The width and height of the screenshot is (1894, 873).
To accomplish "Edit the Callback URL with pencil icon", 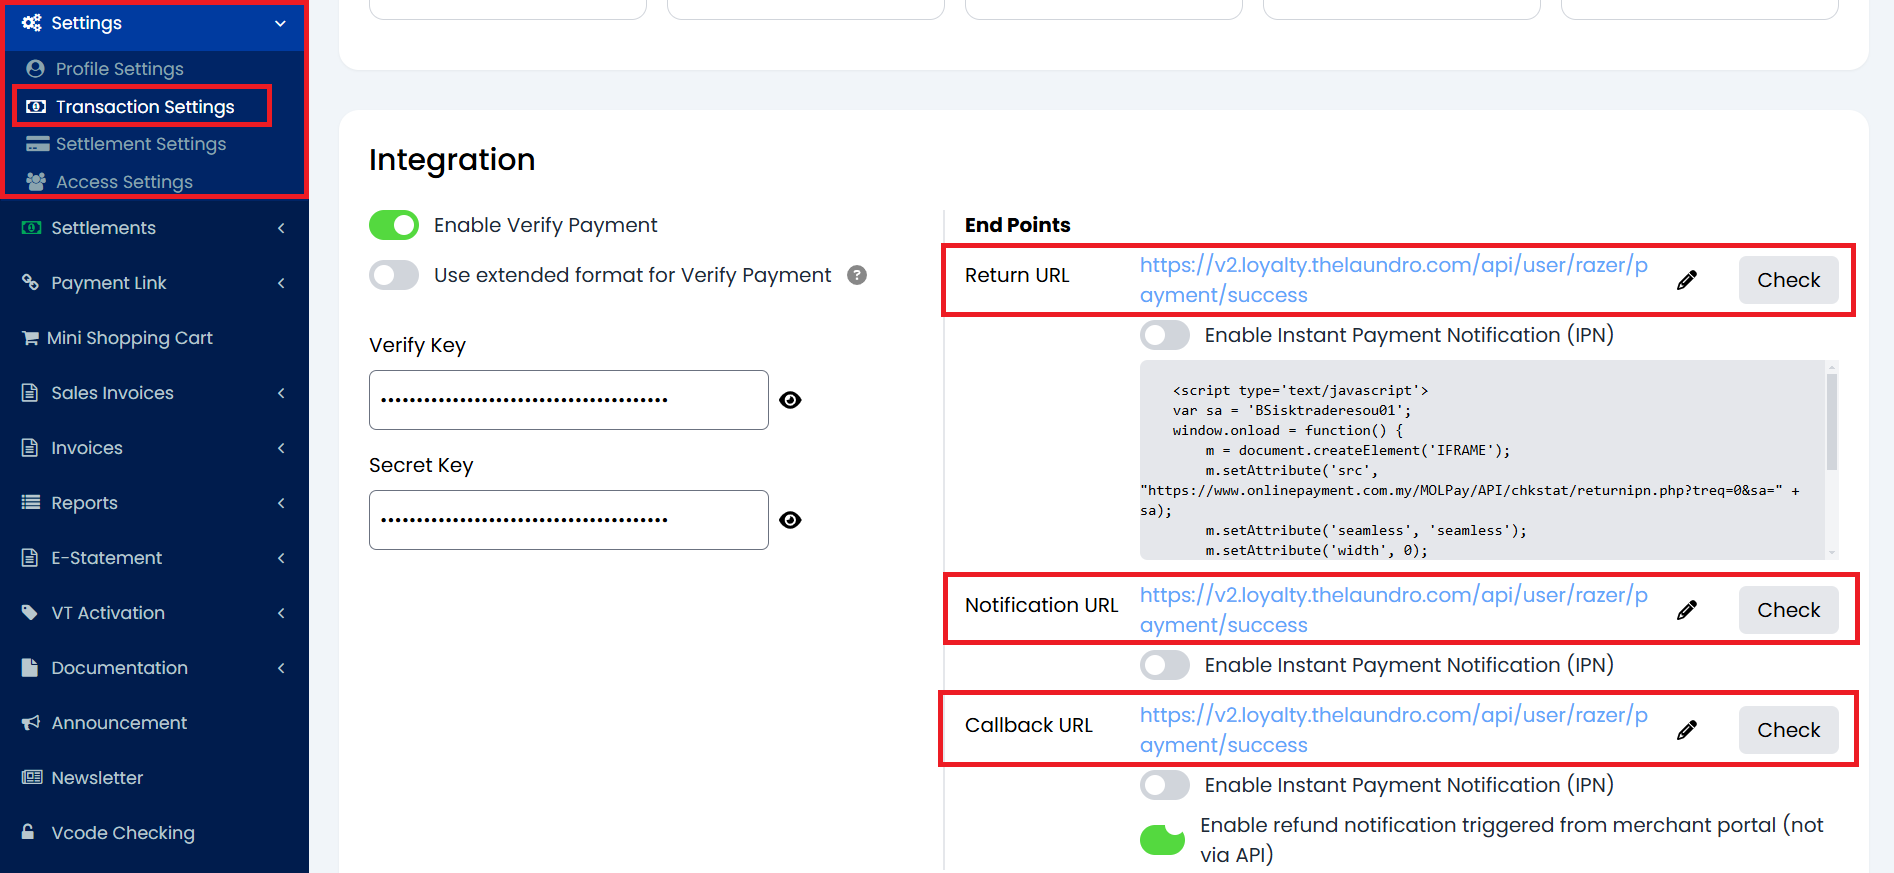I will click(x=1687, y=730).
